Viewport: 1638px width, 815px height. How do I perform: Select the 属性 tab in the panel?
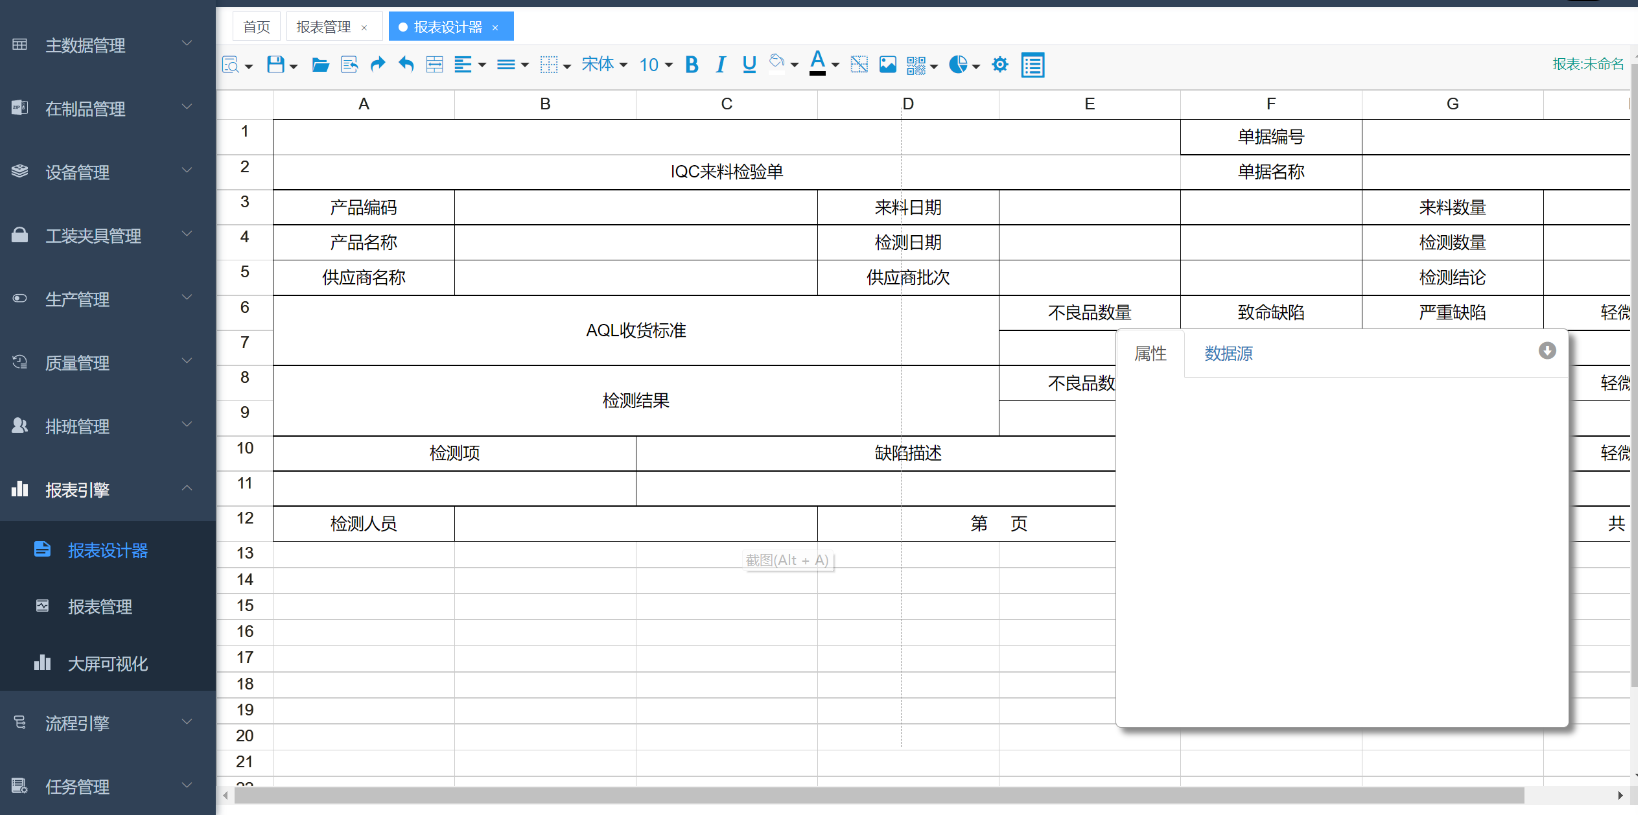click(1150, 354)
